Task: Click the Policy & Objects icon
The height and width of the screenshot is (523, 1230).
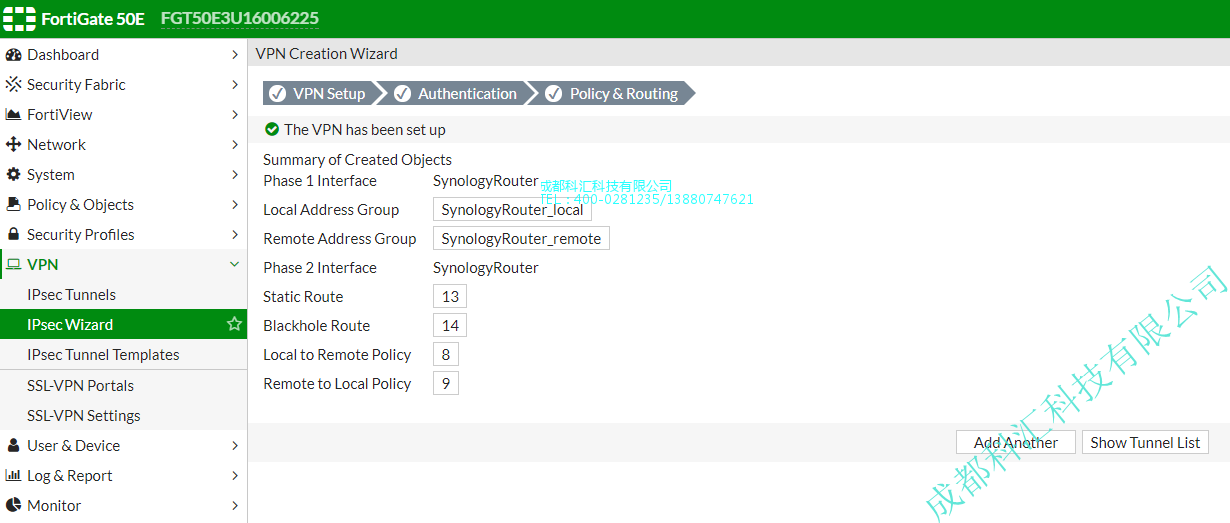Action: click(14, 205)
